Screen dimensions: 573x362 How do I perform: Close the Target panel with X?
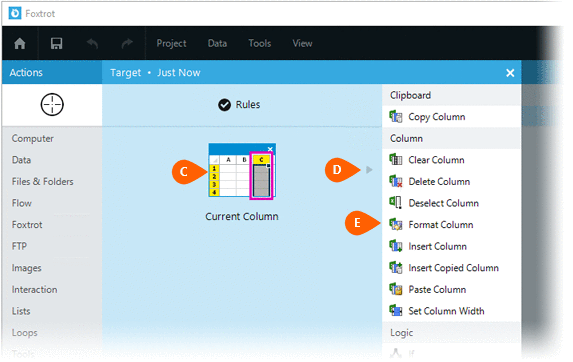(510, 73)
